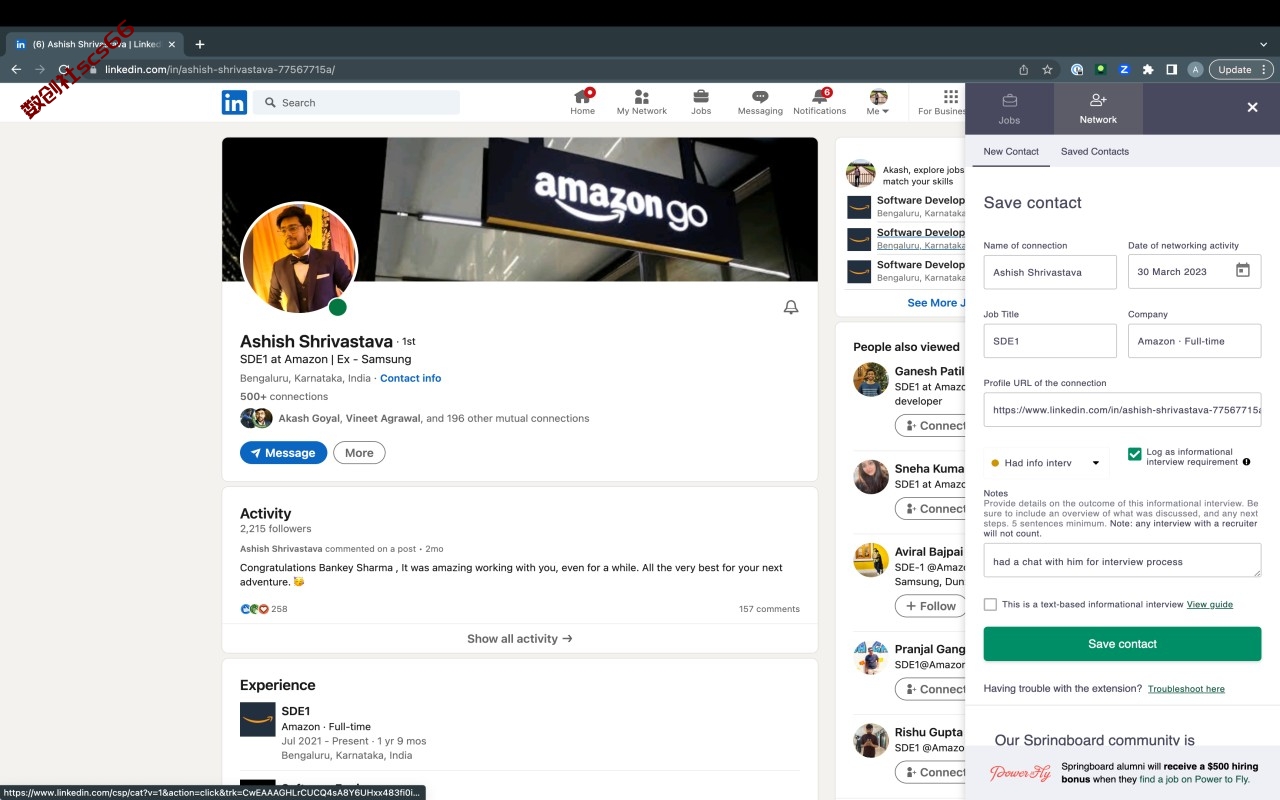The width and height of the screenshot is (1280, 800).
Task: Open the Chrome tab search chevron
Action: tap(1263, 44)
